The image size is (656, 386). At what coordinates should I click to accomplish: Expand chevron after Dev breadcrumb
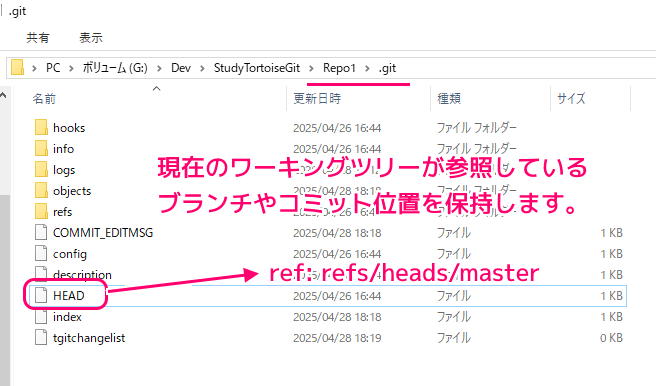[x=202, y=68]
